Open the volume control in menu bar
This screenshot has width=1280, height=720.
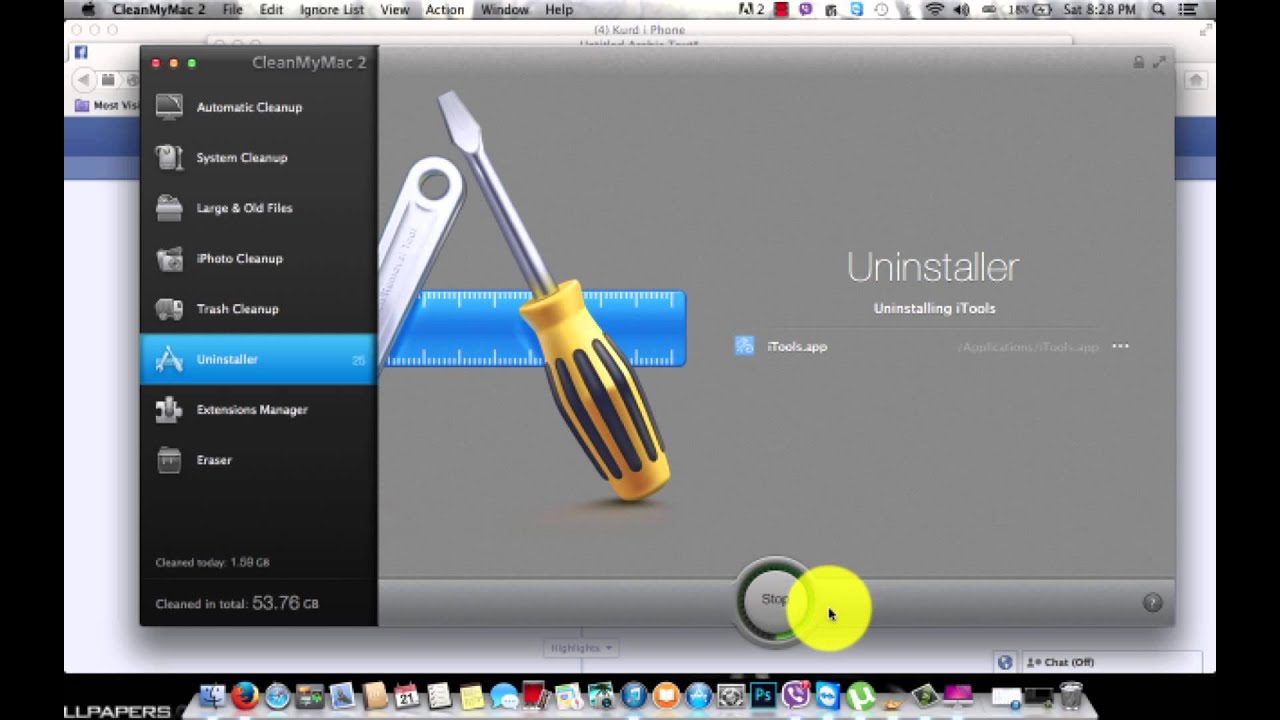click(x=961, y=10)
